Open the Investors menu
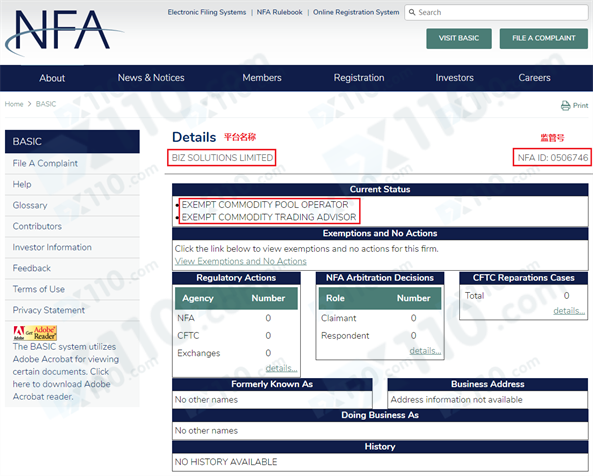Image resolution: width=593 pixels, height=476 pixels. pos(454,78)
